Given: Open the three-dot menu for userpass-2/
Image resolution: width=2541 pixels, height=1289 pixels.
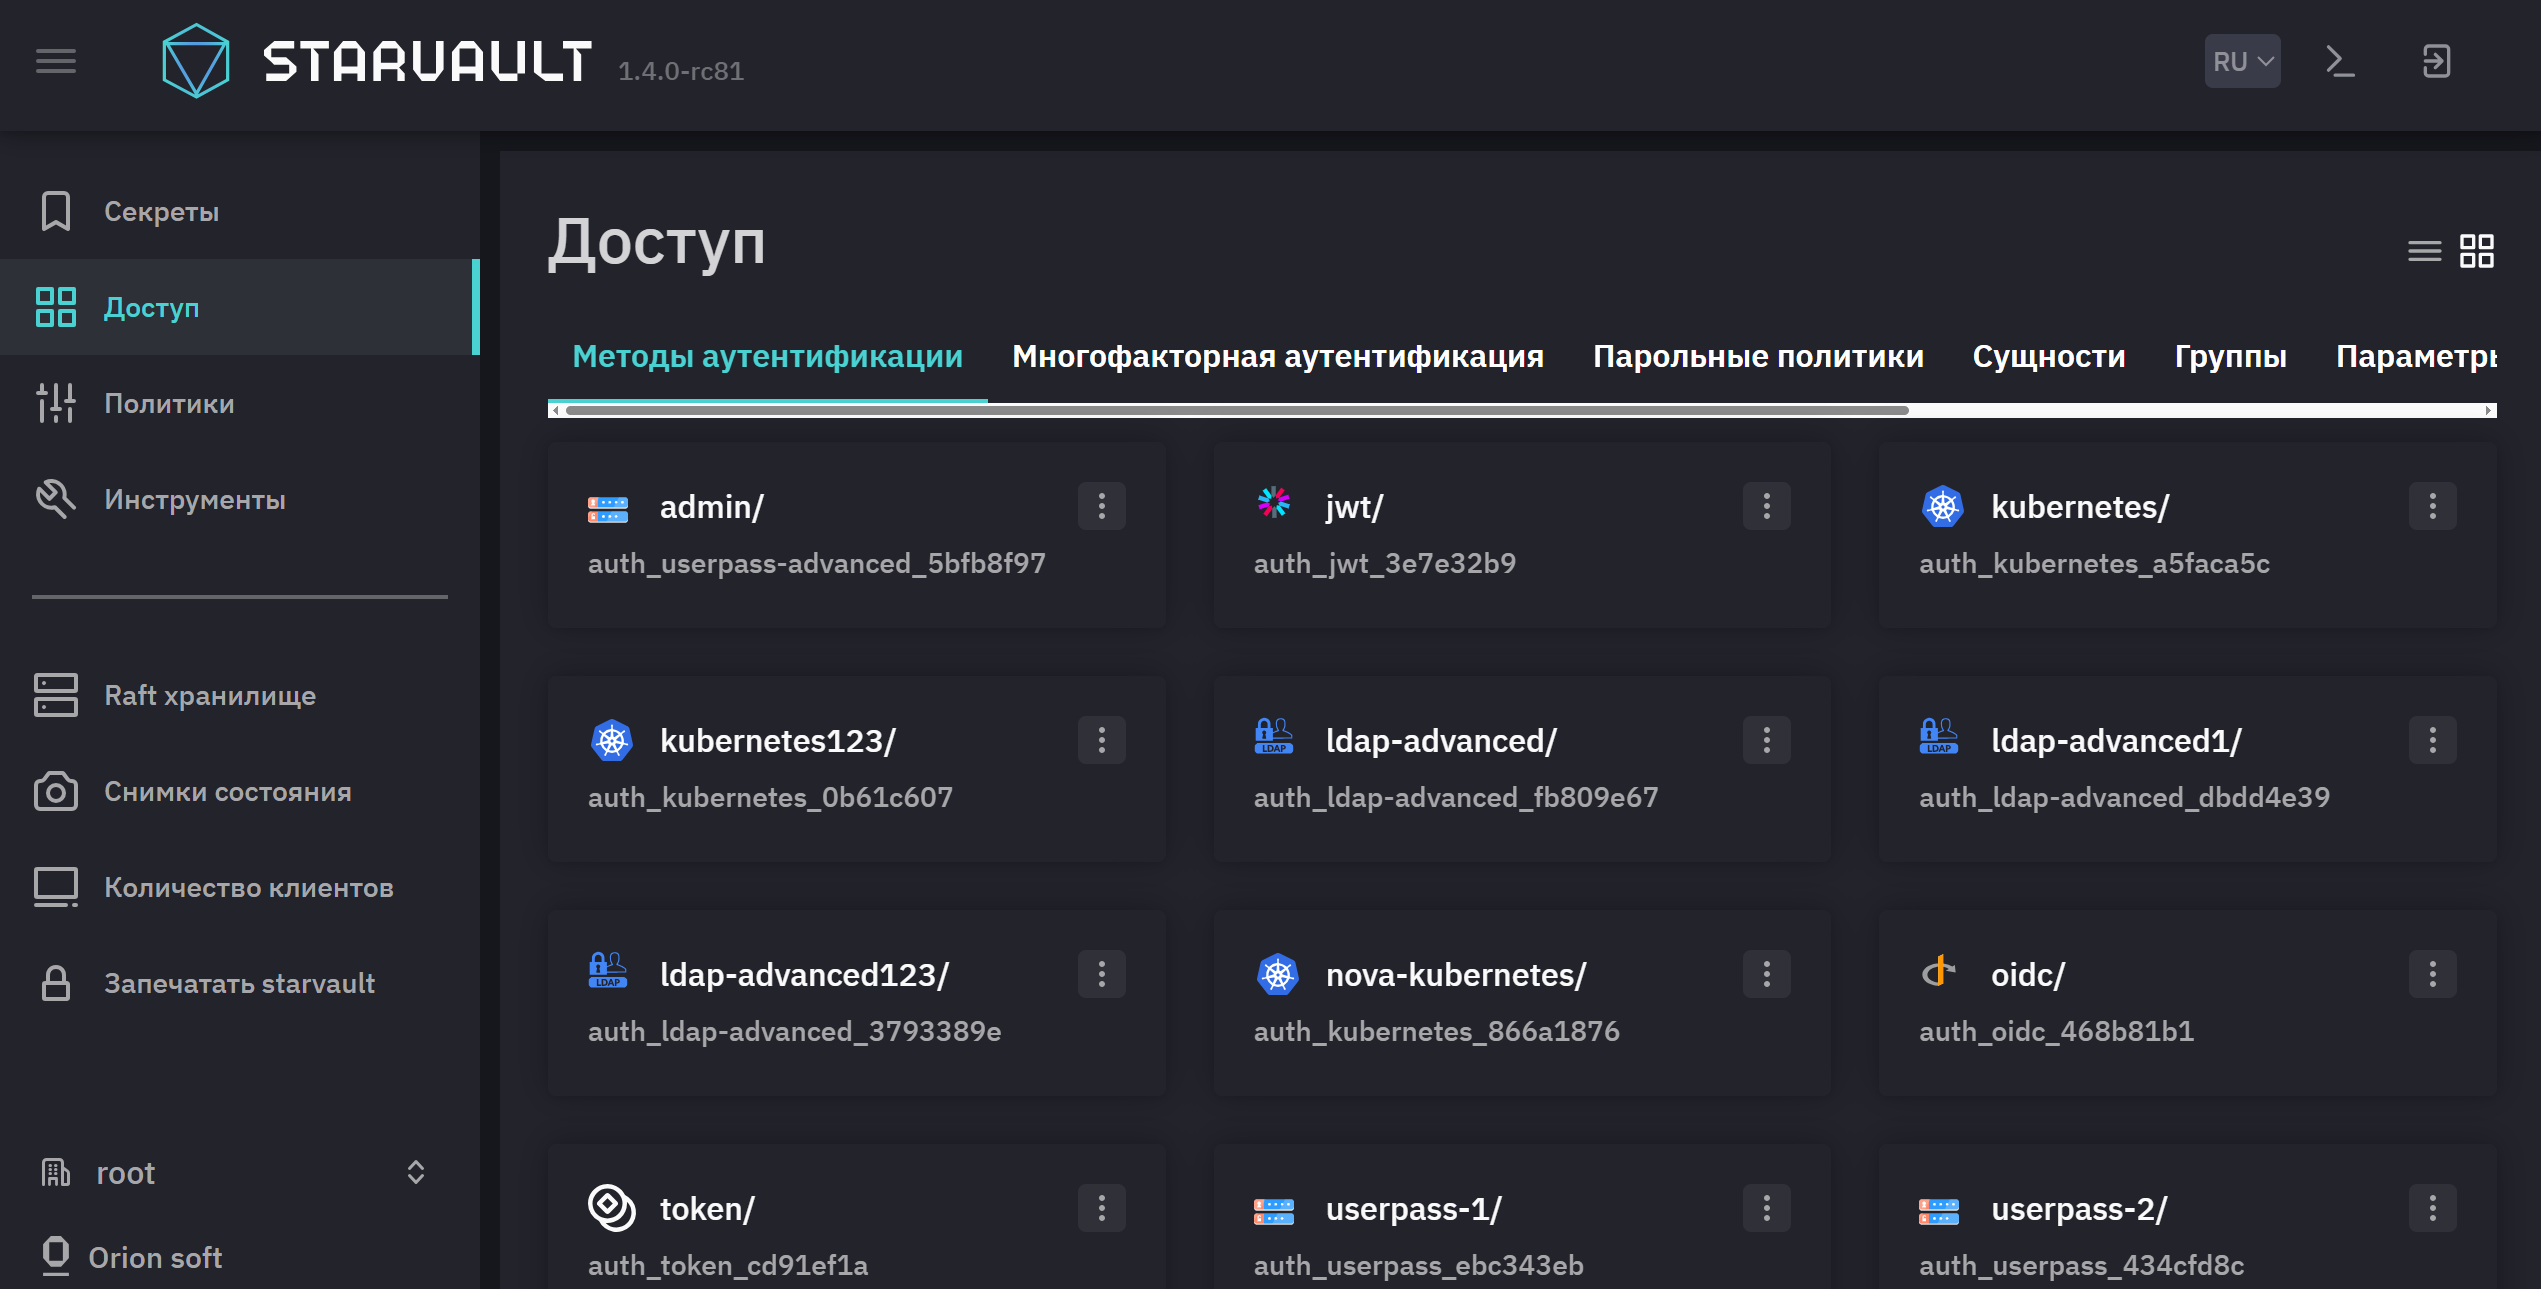Looking at the screenshot, I should (x=2432, y=1208).
